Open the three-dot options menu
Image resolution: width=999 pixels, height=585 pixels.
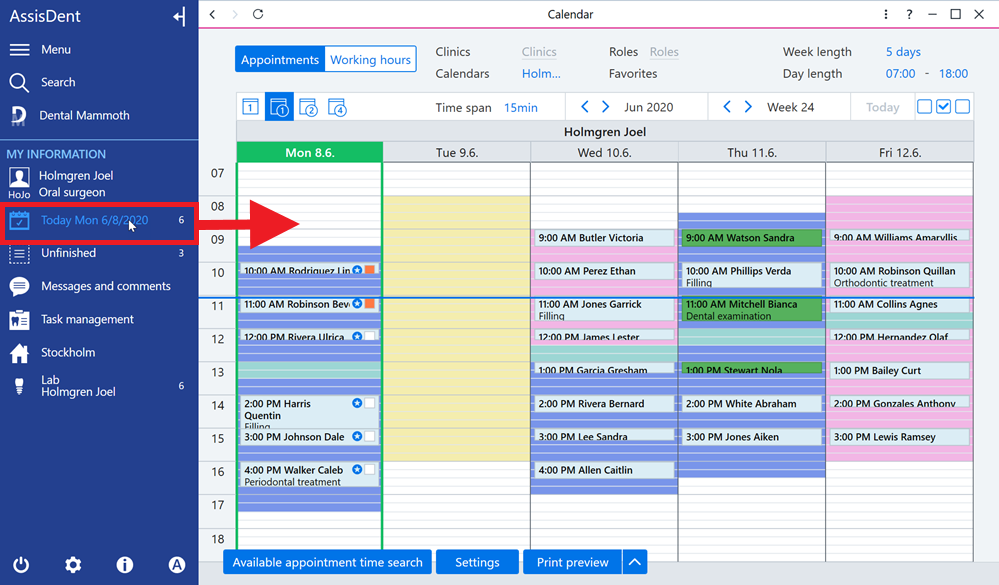(x=886, y=14)
